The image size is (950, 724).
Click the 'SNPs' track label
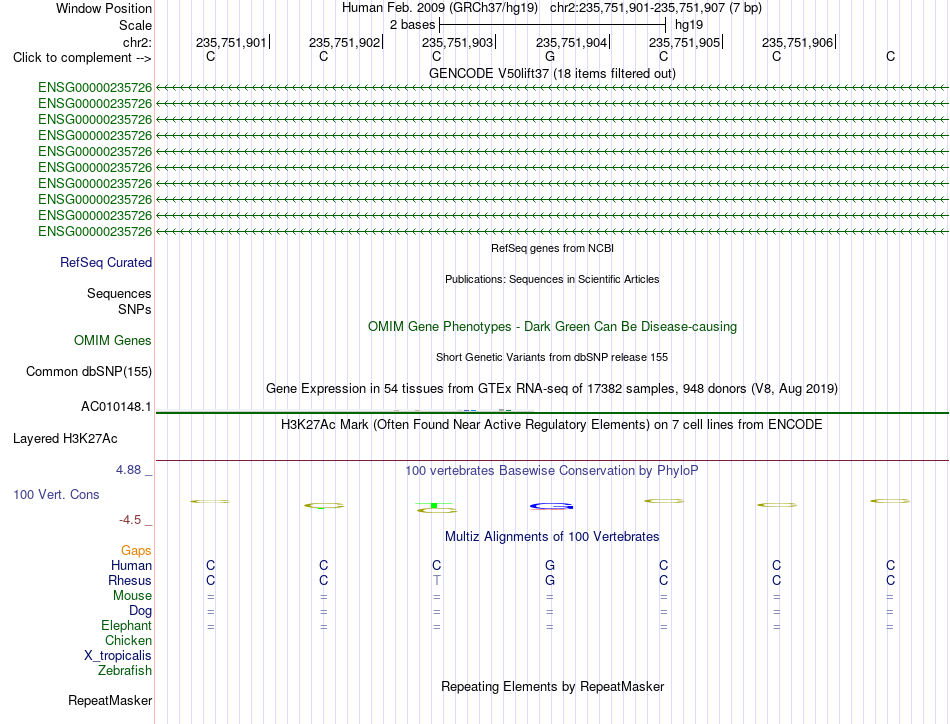tap(135, 310)
